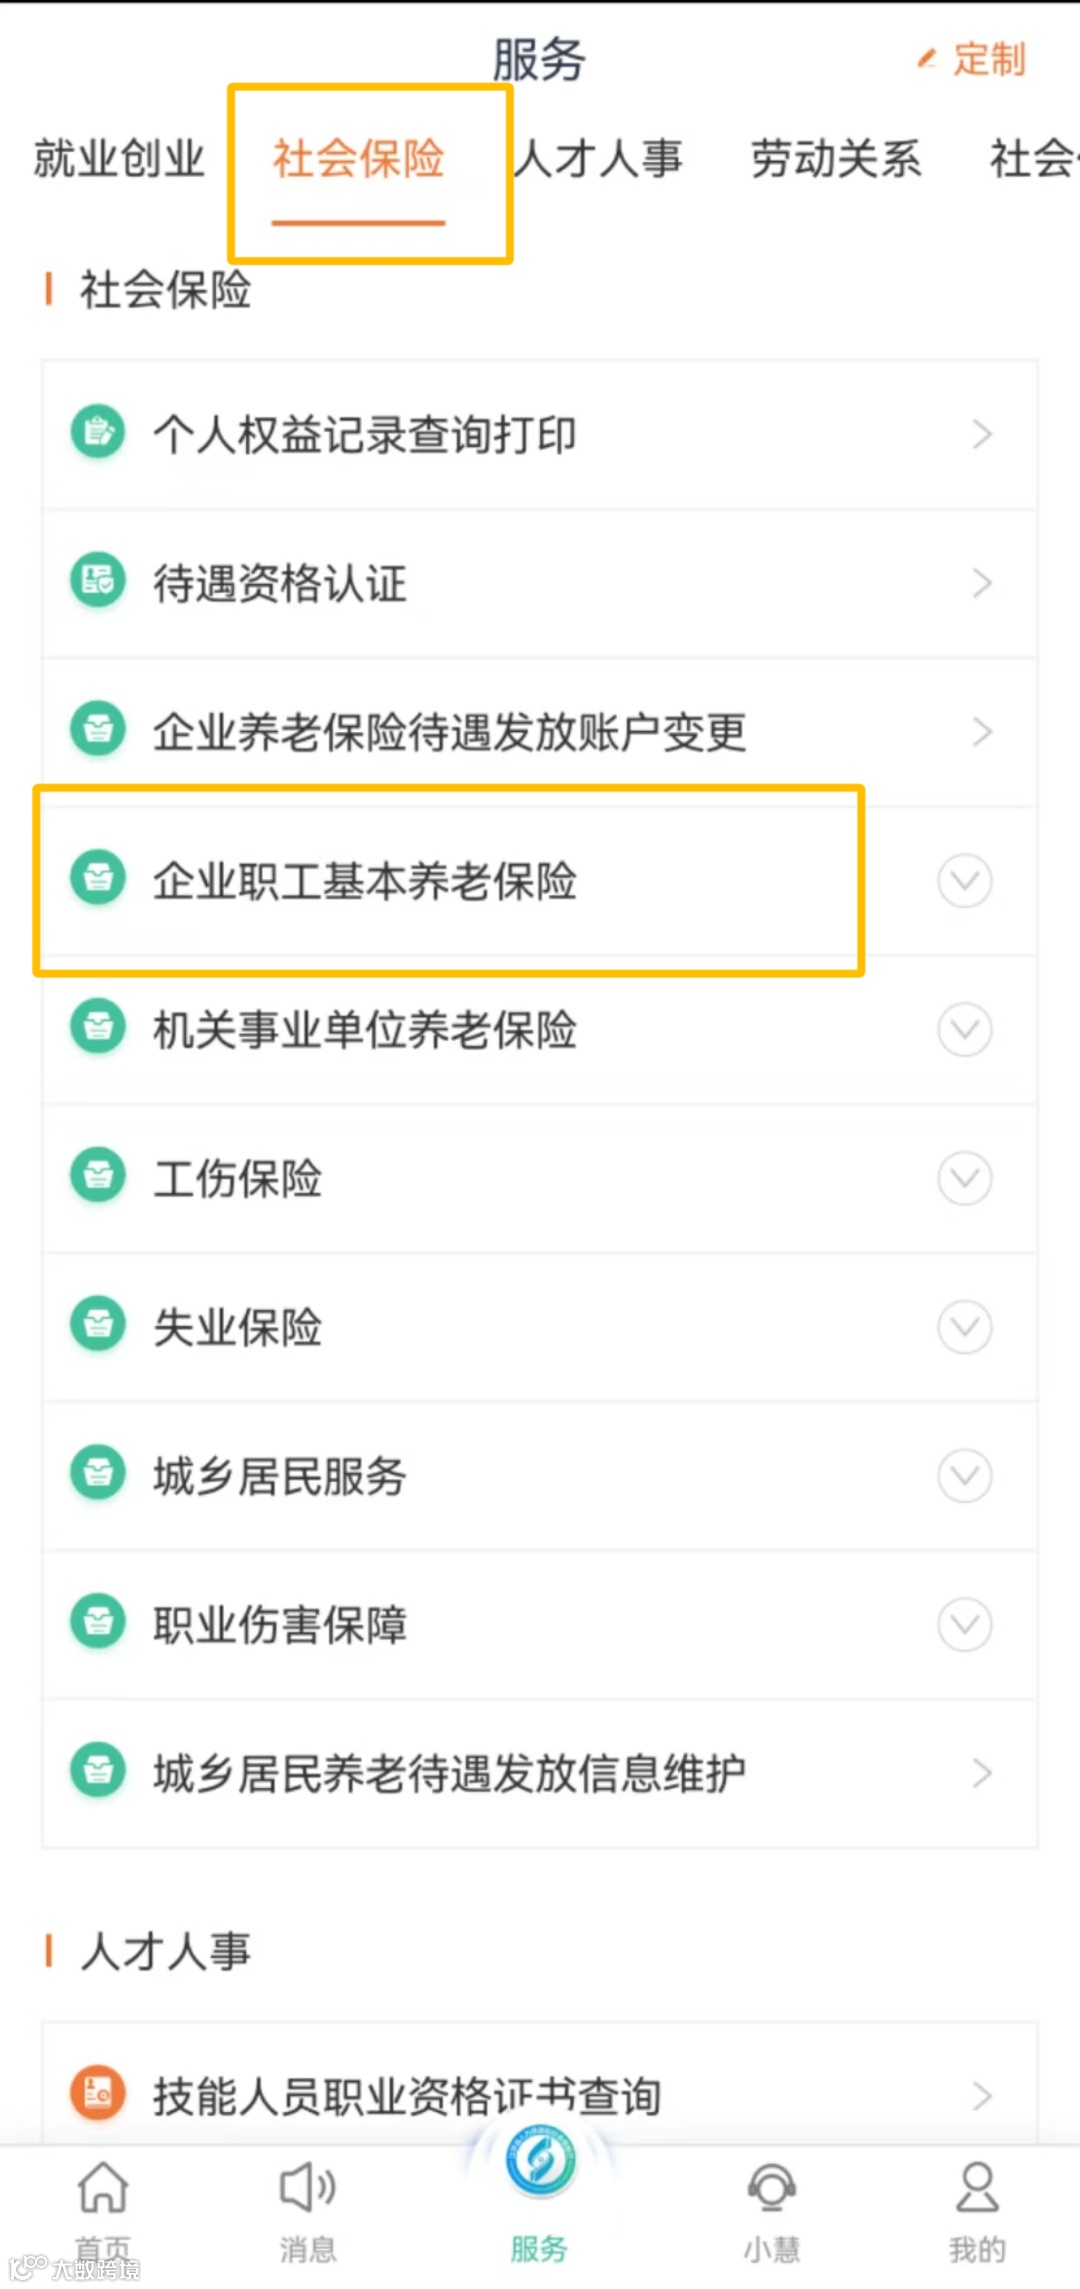Select the 失业保险 service icon

coord(97,1326)
